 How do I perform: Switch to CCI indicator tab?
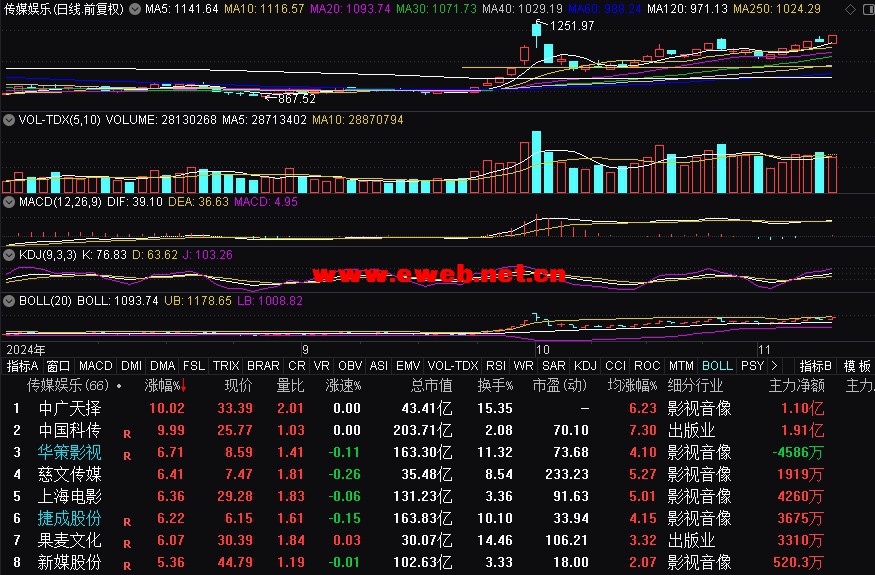click(615, 366)
